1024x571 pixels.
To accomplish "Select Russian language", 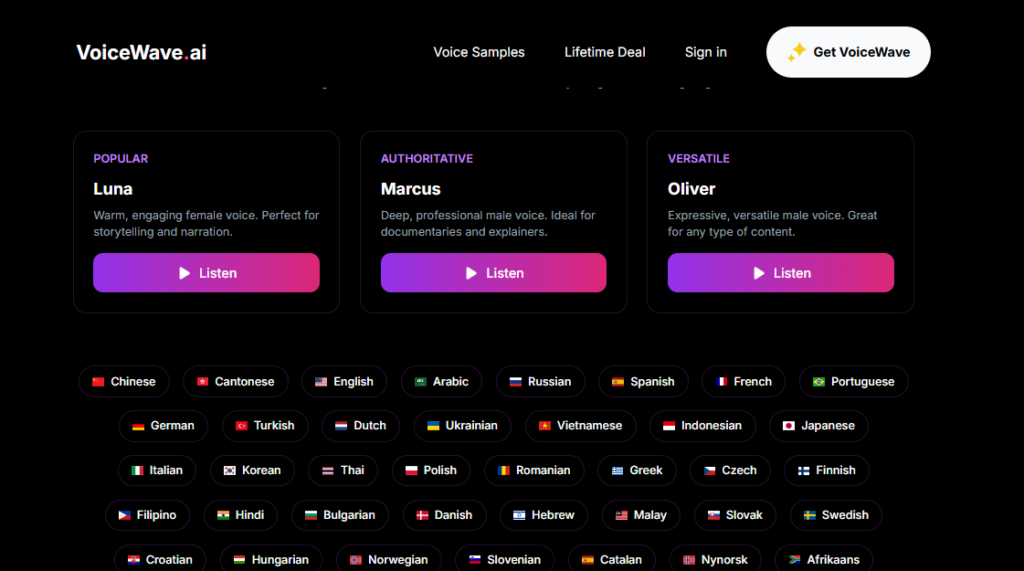I will click(541, 382).
